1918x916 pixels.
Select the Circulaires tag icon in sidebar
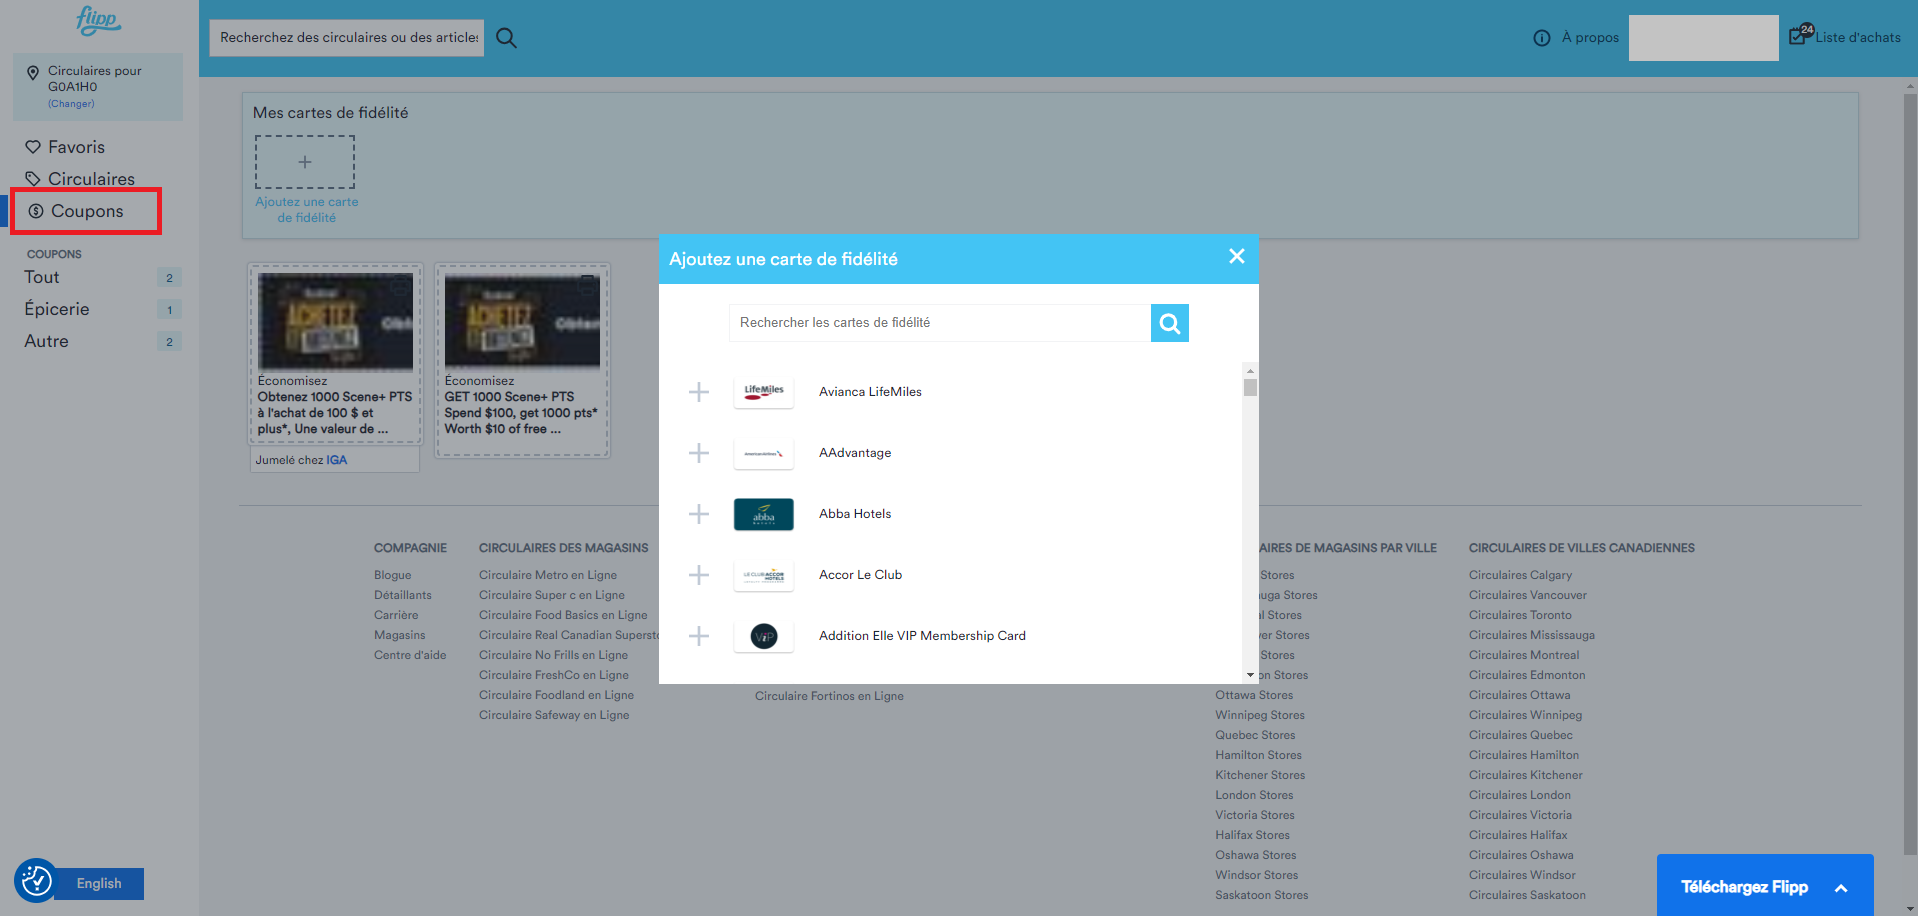tap(33, 178)
